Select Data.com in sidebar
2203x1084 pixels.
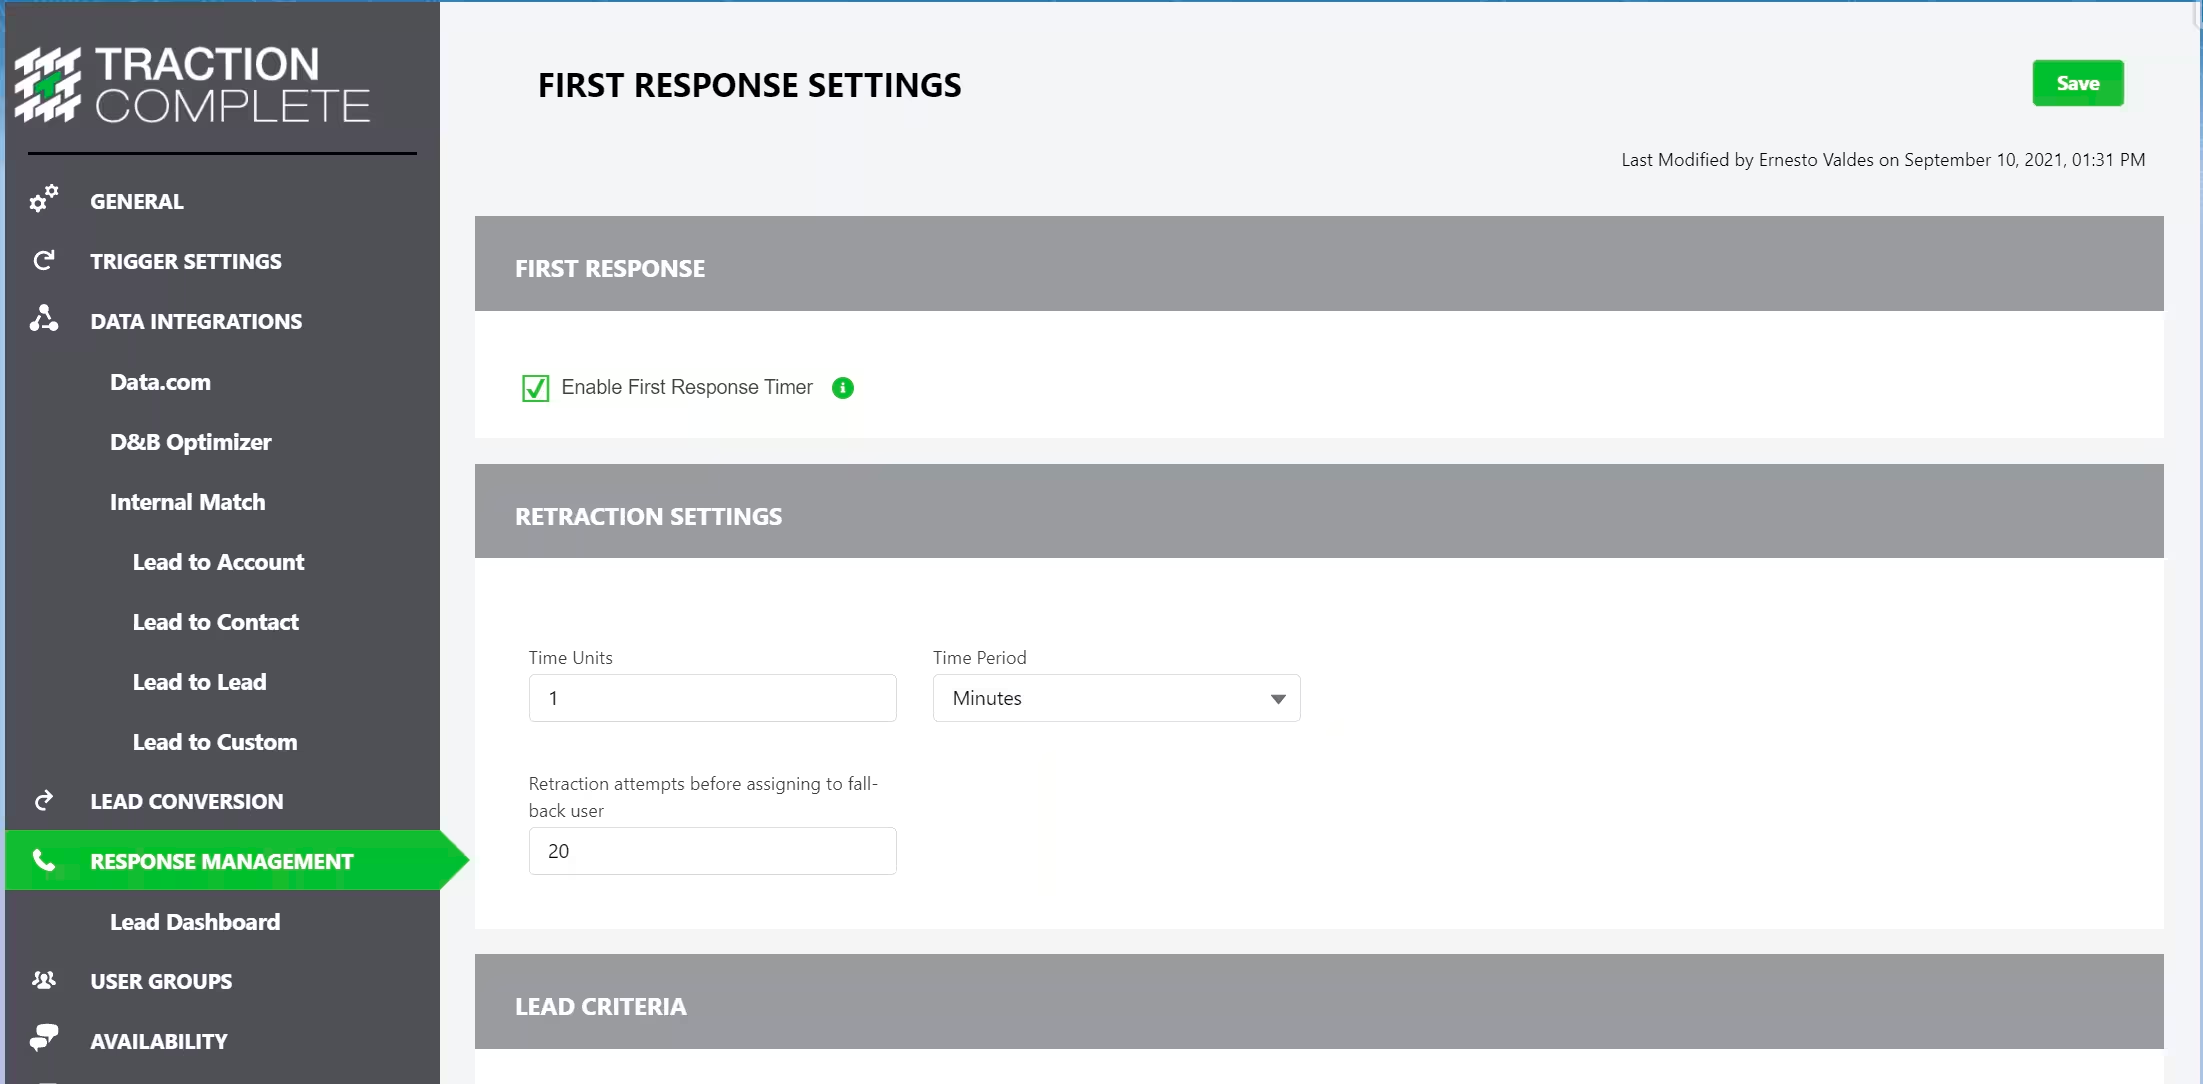tap(160, 382)
